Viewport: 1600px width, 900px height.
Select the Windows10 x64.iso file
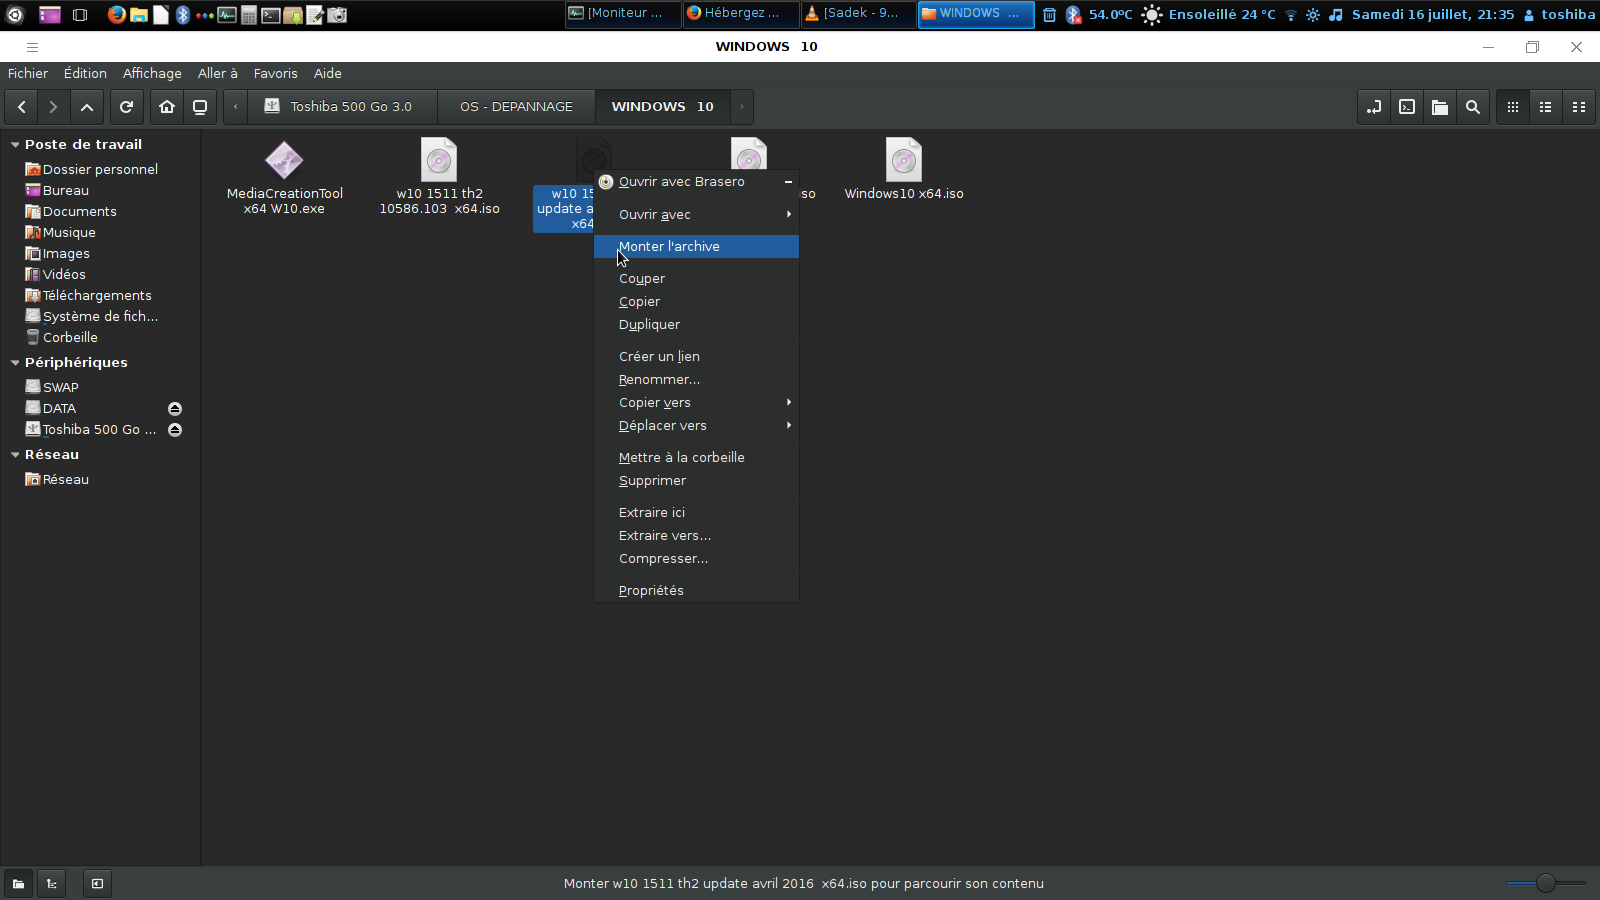904,171
